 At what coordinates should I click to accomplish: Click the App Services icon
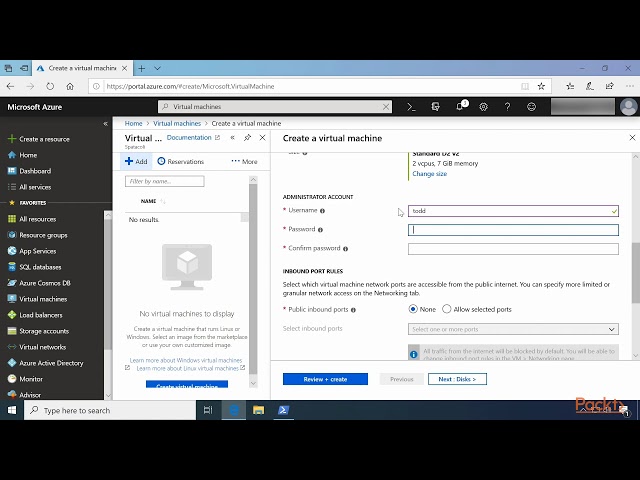pyautogui.click(x=12, y=251)
